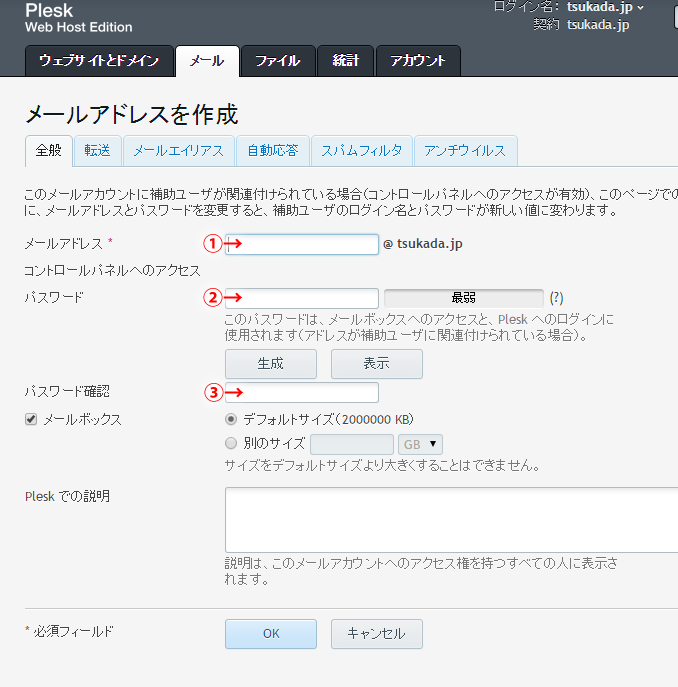This screenshot has height=687, width=678.
Task: Open the アンチウイルス sub-tab
Action: (465, 151)
